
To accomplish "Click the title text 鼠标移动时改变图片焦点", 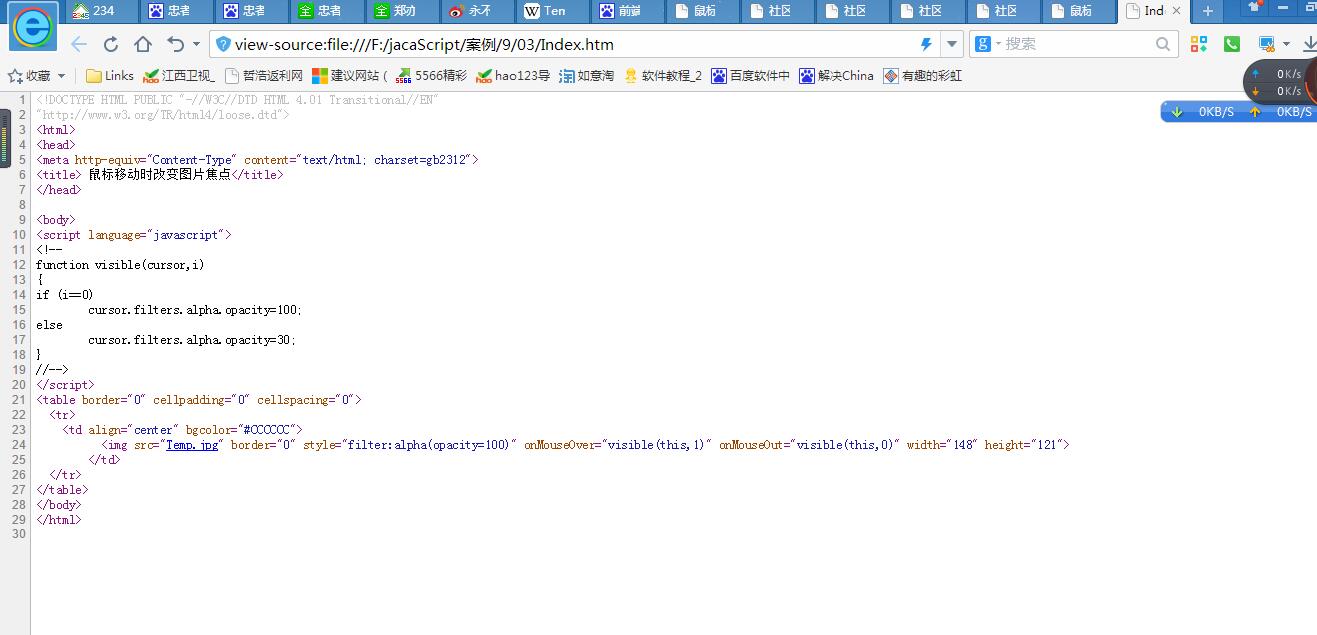I will (x=160, y=174).
